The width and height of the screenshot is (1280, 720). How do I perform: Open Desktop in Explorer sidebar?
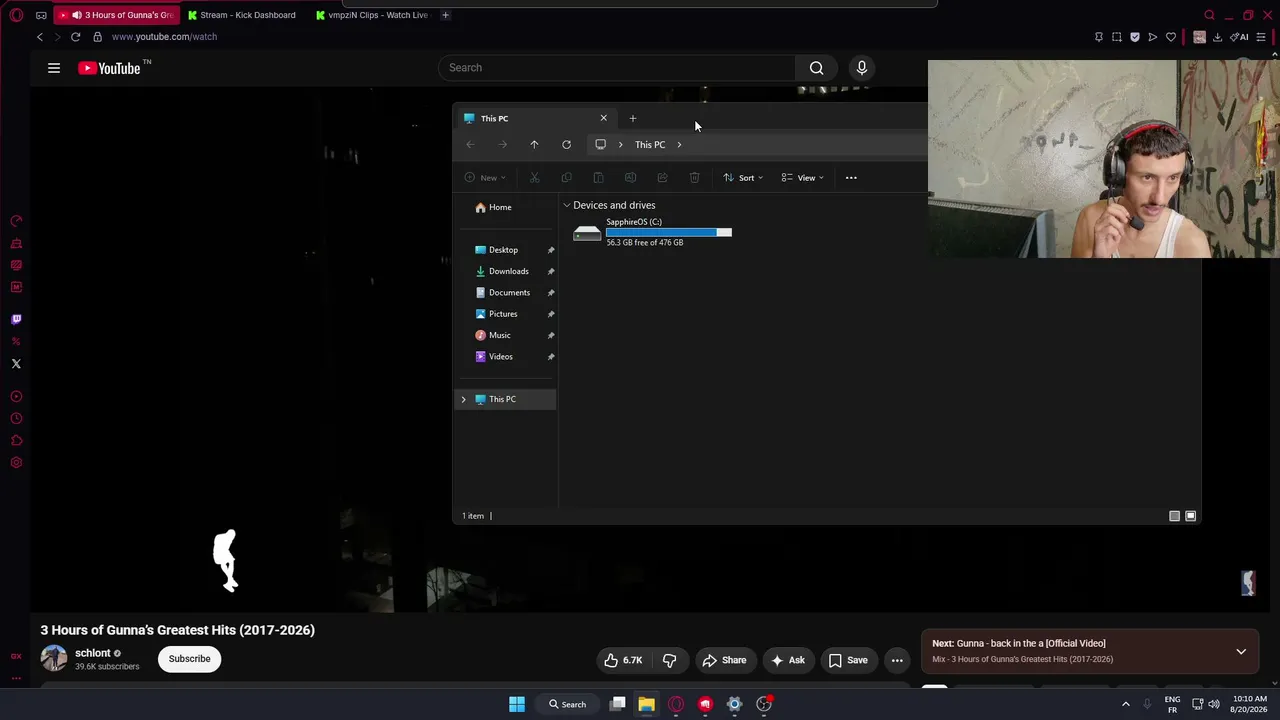pos(503,250)
